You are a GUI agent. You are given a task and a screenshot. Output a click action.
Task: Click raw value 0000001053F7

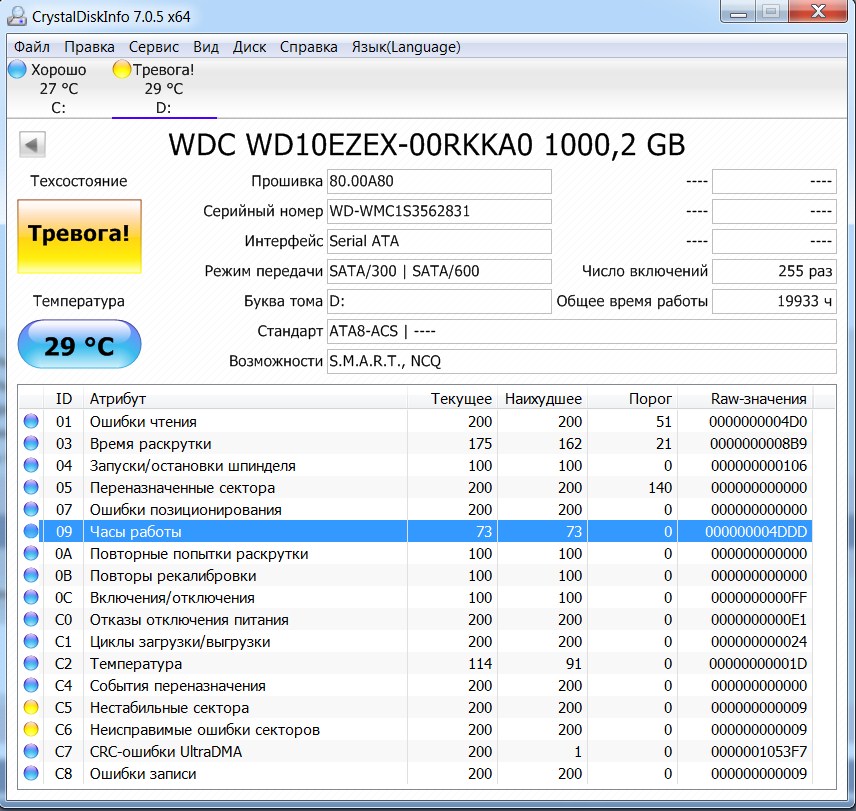(x=759, y=752)
